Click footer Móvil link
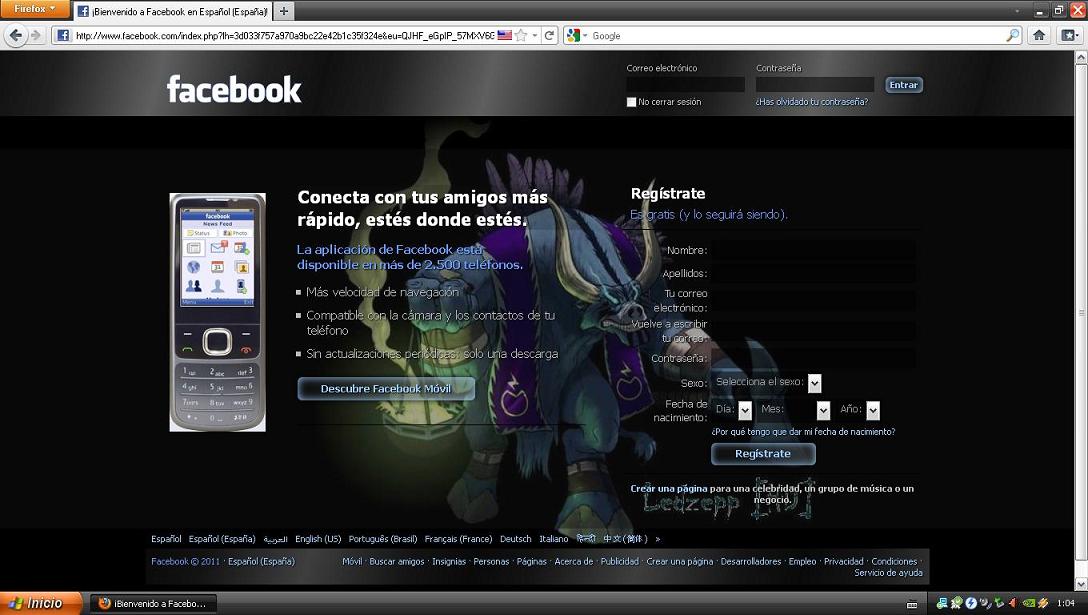This screenshot has width=1088, height=615. coord(352,562)
